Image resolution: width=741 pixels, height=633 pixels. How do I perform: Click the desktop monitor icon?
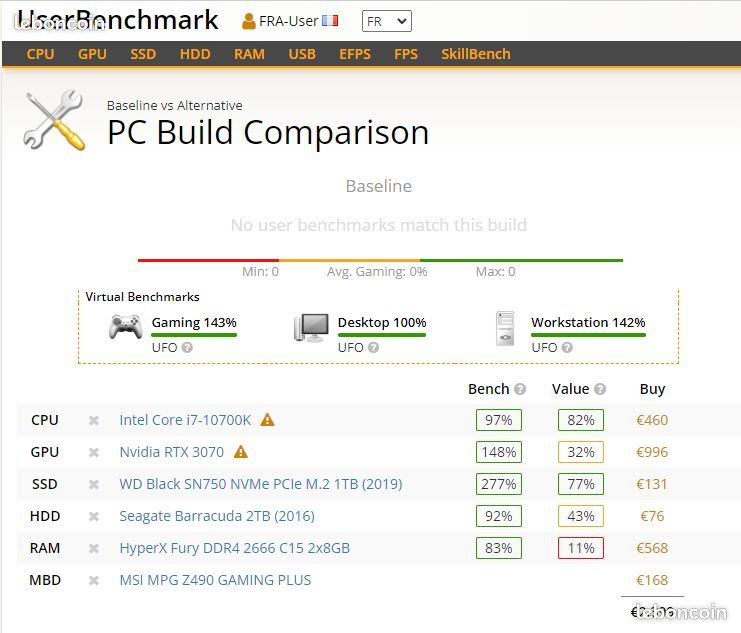[x=311, y=328]
